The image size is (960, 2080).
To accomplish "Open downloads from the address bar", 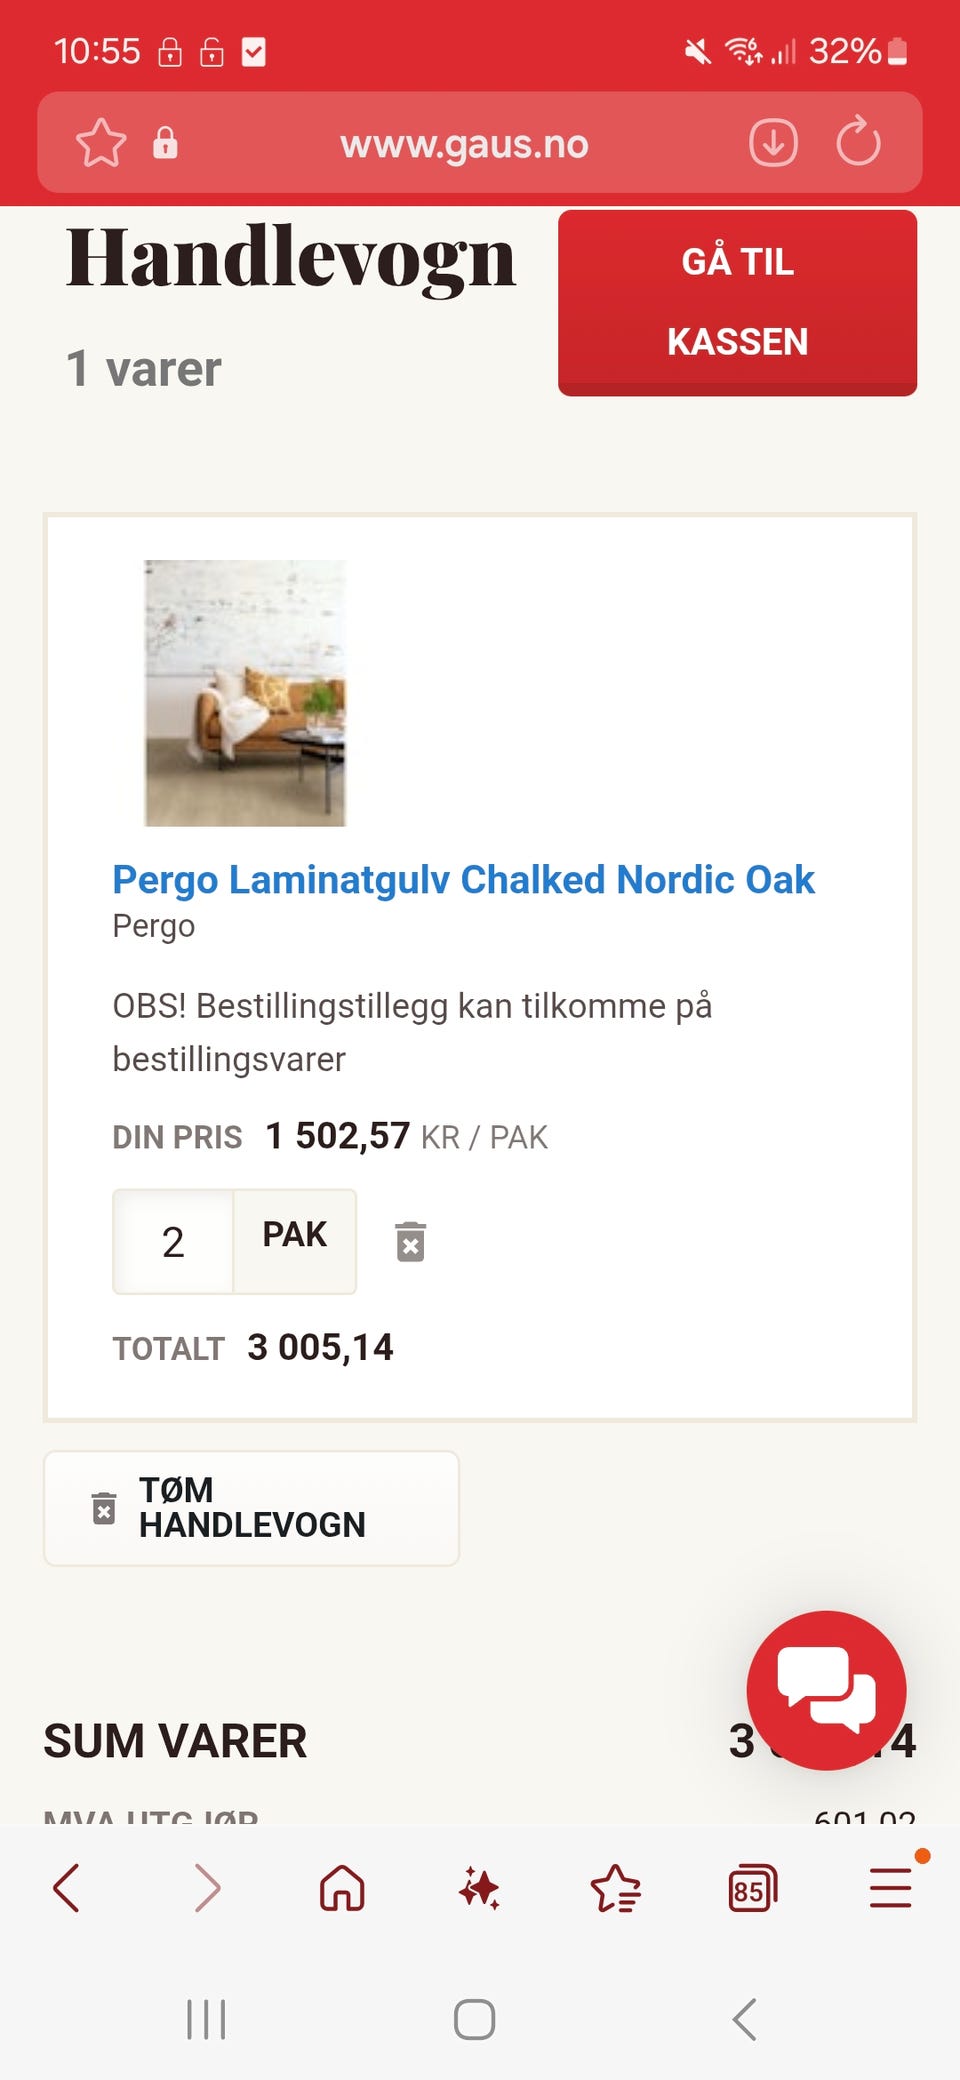I will tap(773, 143).
